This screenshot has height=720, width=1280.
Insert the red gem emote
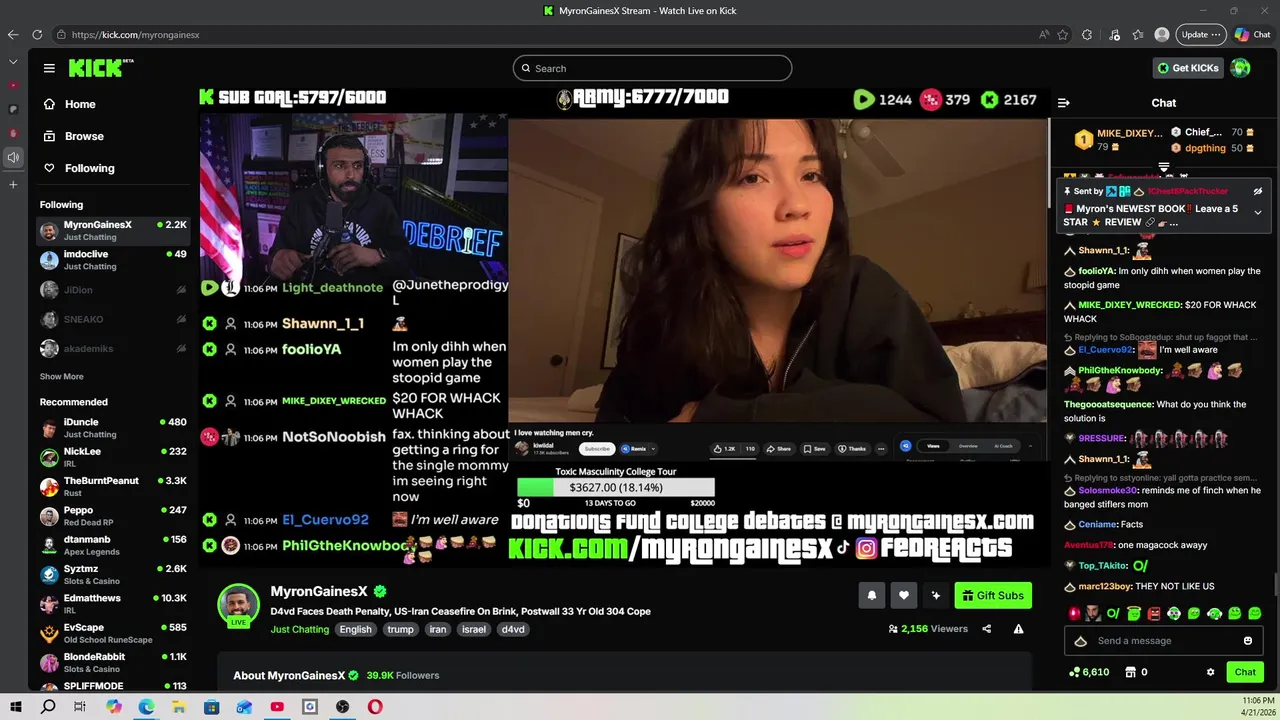(x=1074, y=613)
